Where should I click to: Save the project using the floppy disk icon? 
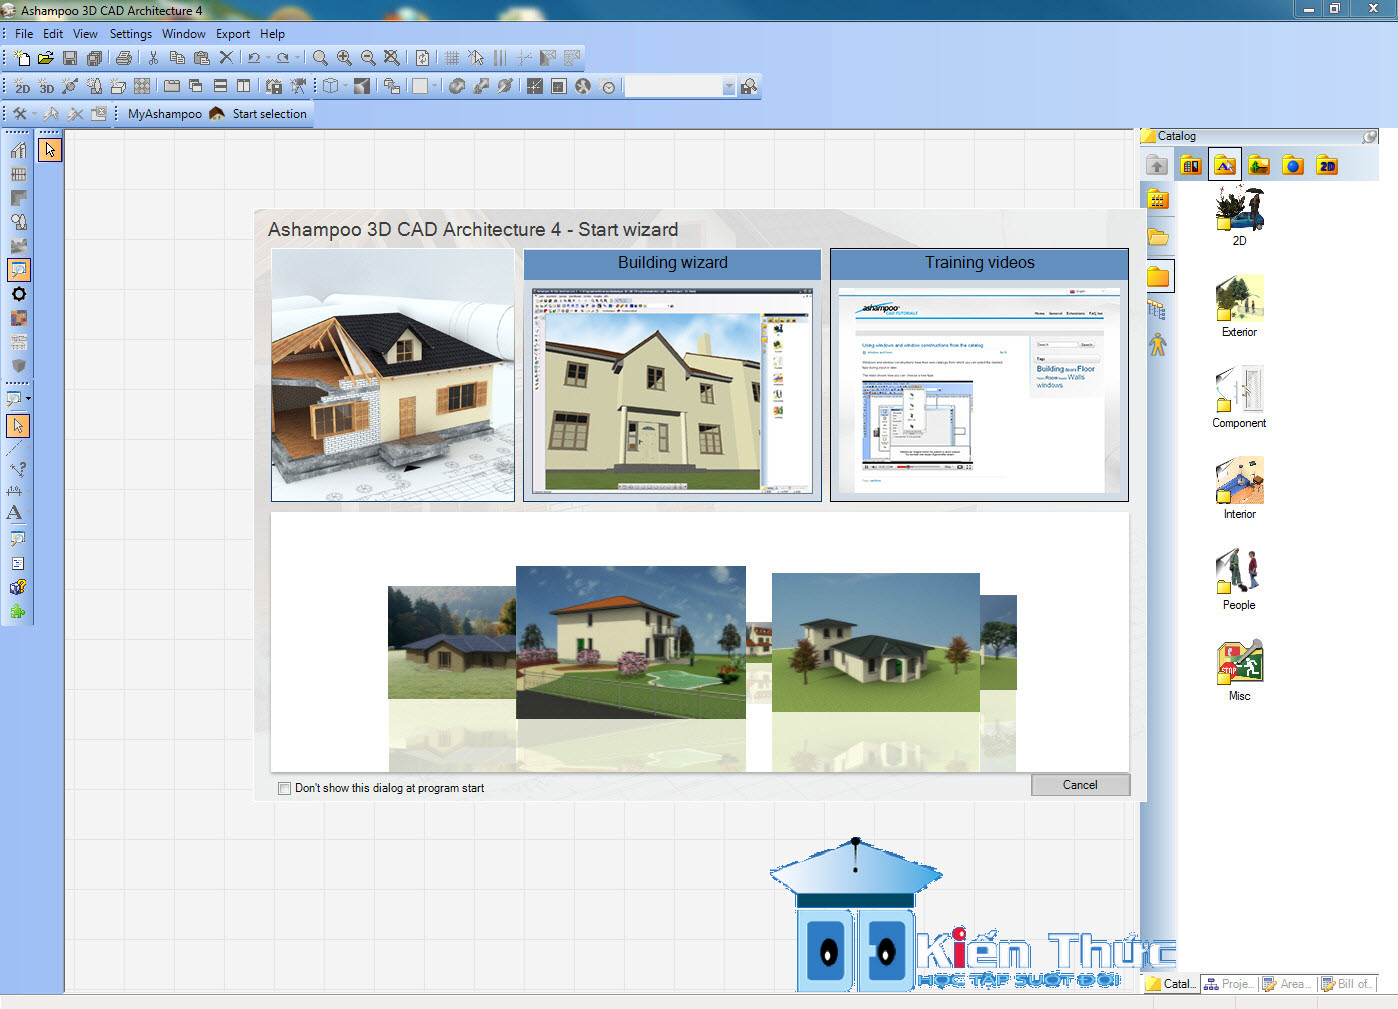(x=70, y=58)
